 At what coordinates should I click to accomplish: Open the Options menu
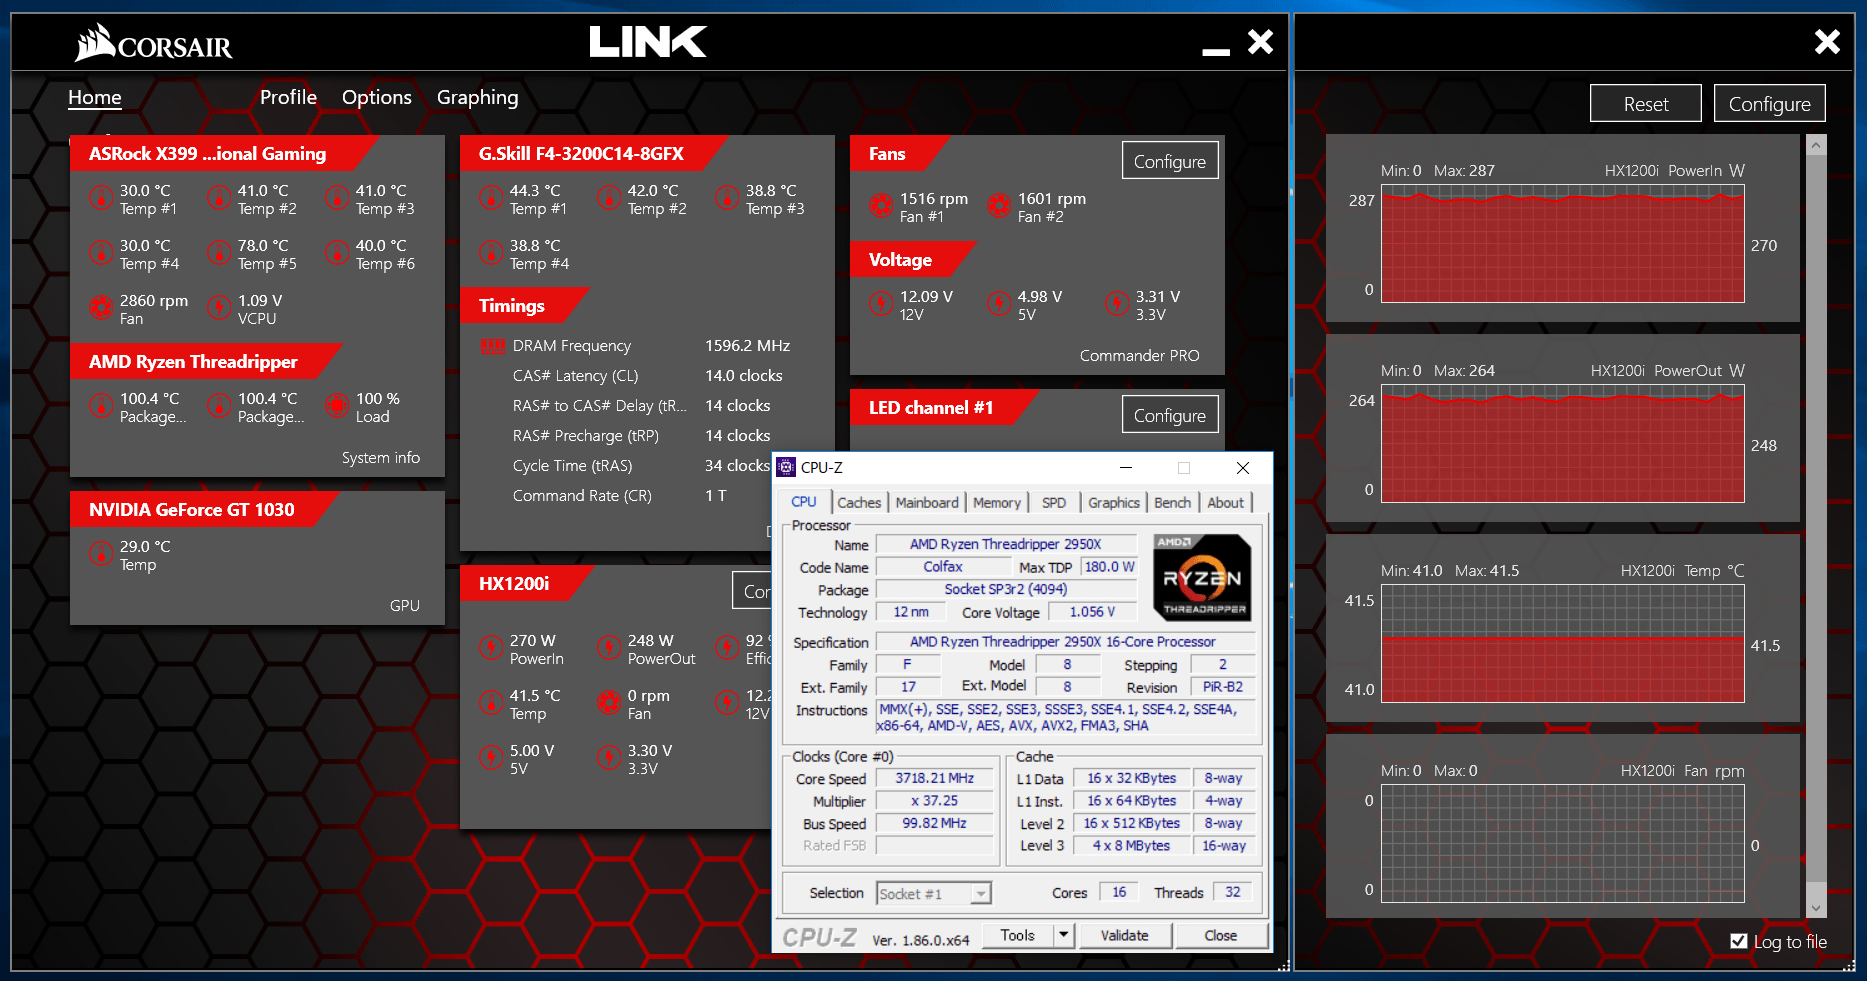377,97
